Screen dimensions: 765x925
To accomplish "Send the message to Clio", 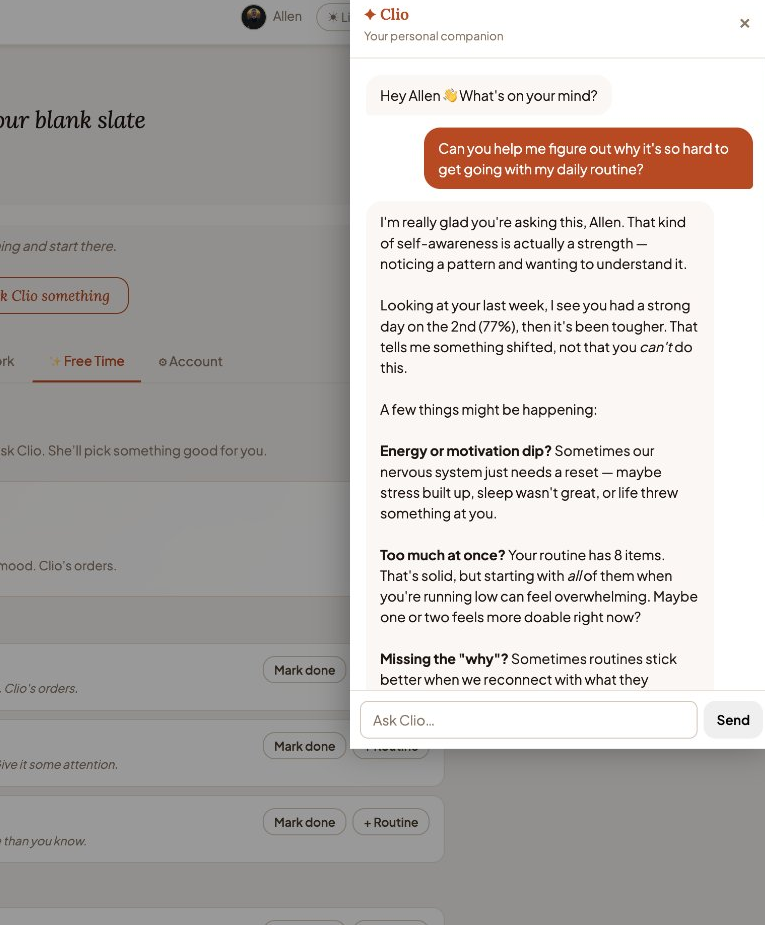I will click(733, 720).
